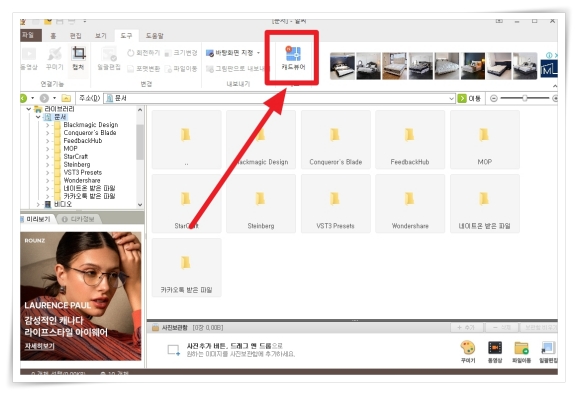Adjust the thumbnail zoom slider handle

tap(524, 98)
